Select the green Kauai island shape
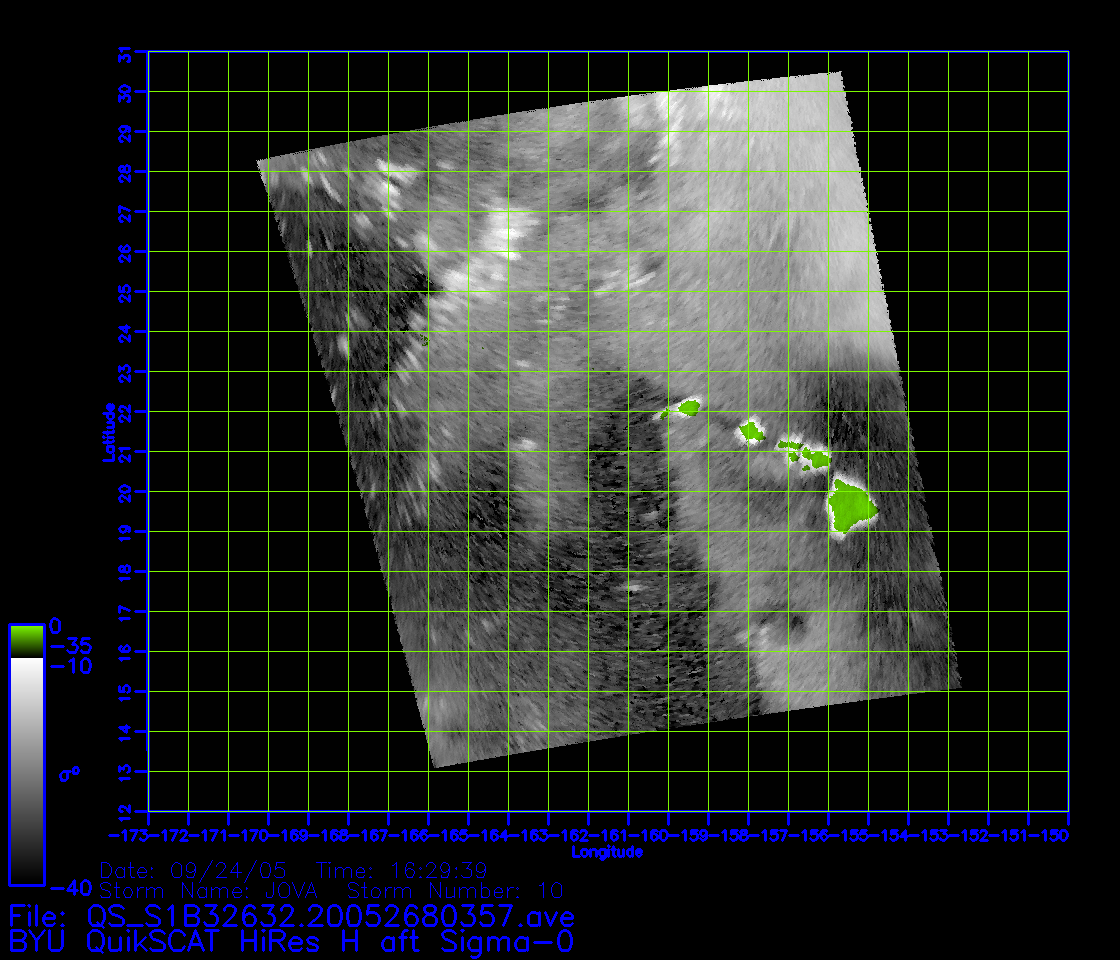This screenshot has height=960, width=1120. [x=689, y=407]
